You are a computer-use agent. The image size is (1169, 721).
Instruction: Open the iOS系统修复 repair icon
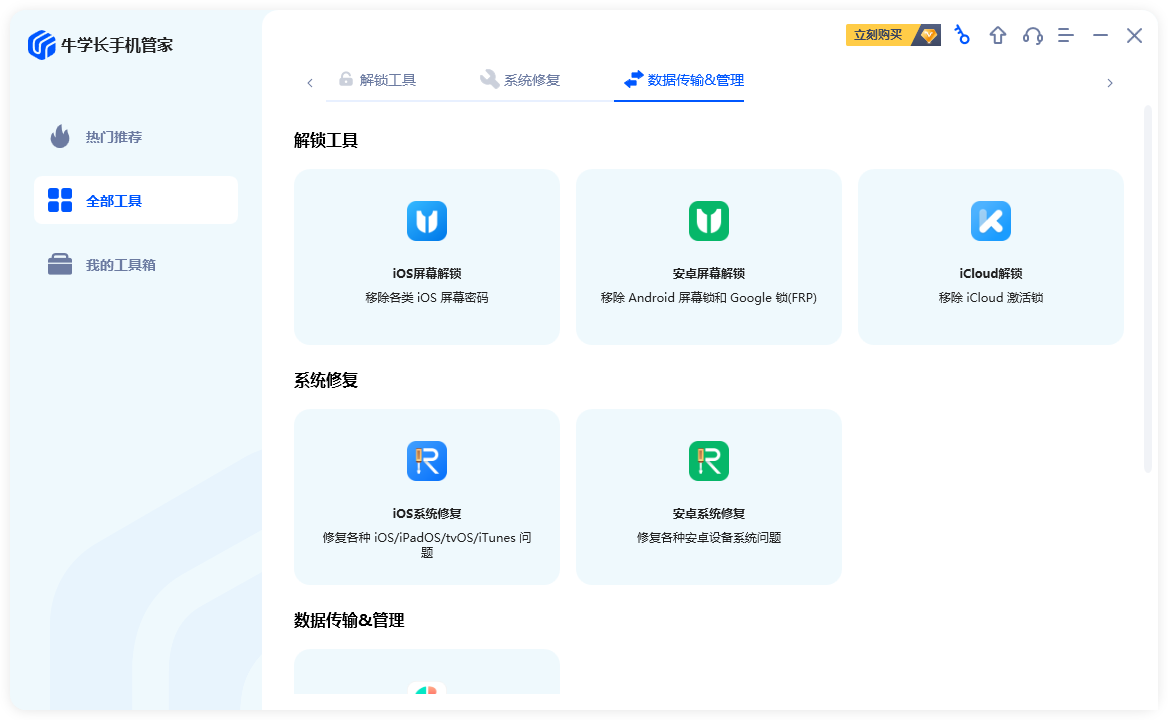(427, 461)
